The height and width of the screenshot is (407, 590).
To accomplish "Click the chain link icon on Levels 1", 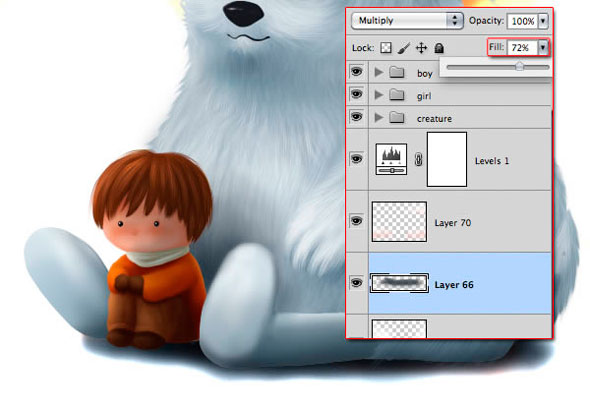I will click(418, 159).
